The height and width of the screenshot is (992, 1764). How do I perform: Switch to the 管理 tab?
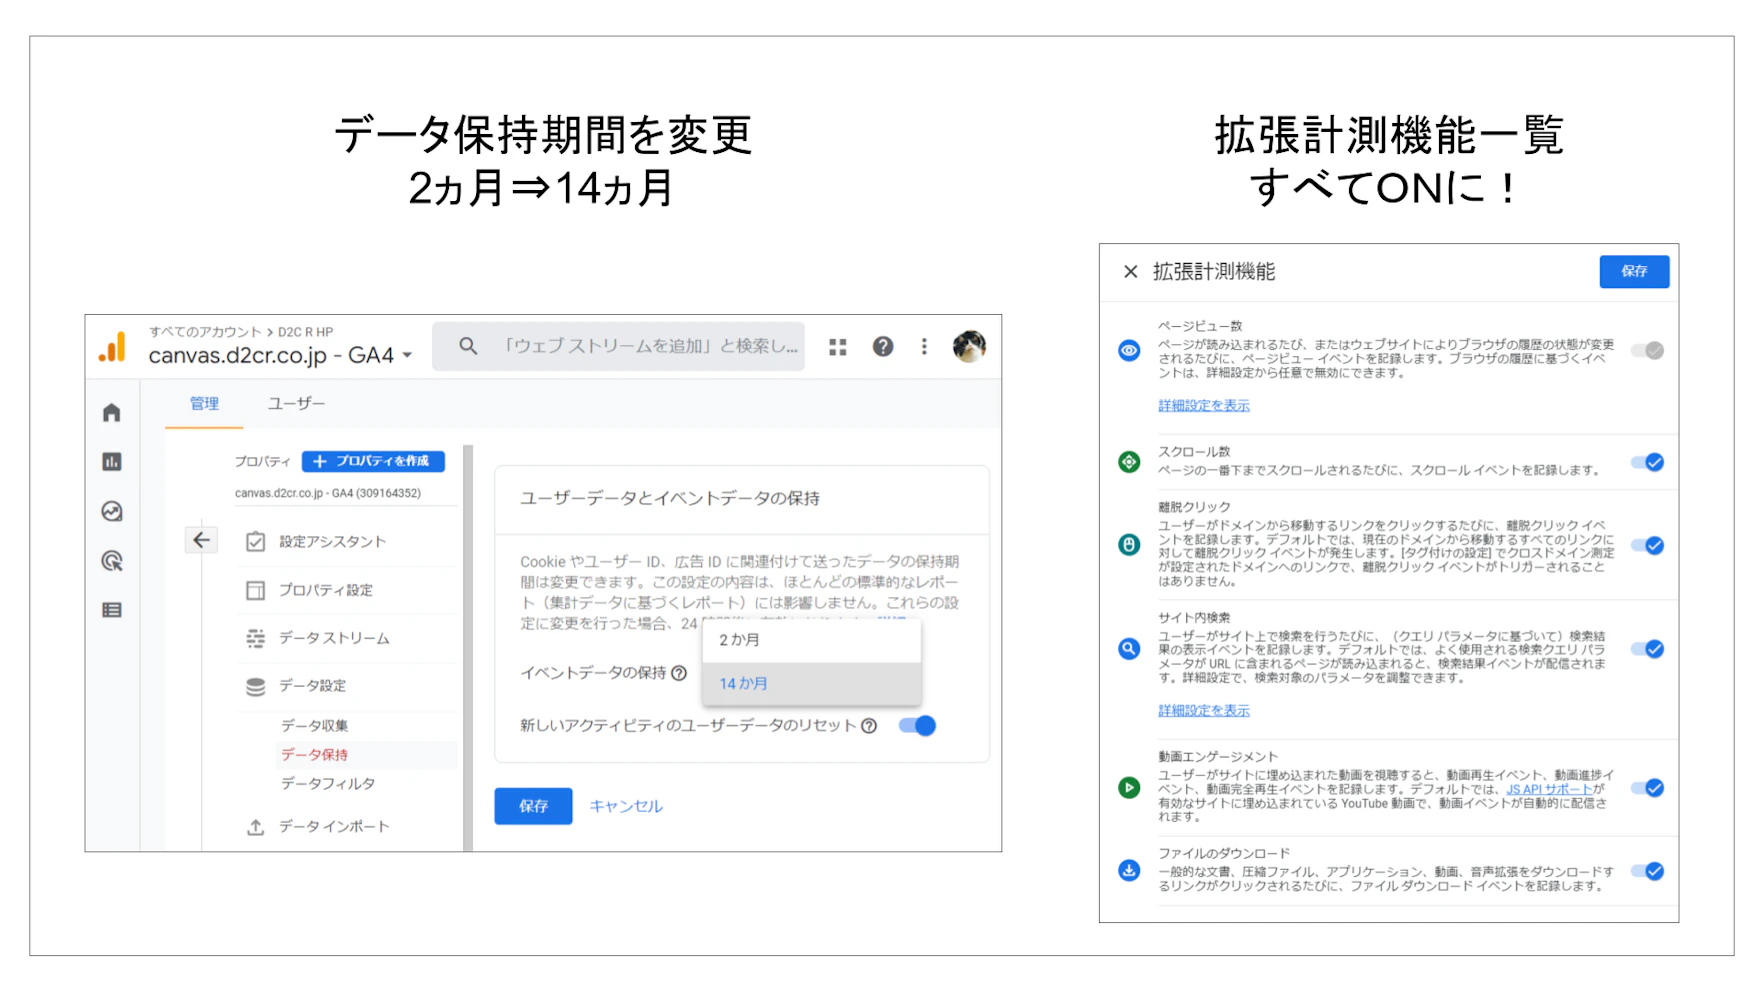point(204,404)
